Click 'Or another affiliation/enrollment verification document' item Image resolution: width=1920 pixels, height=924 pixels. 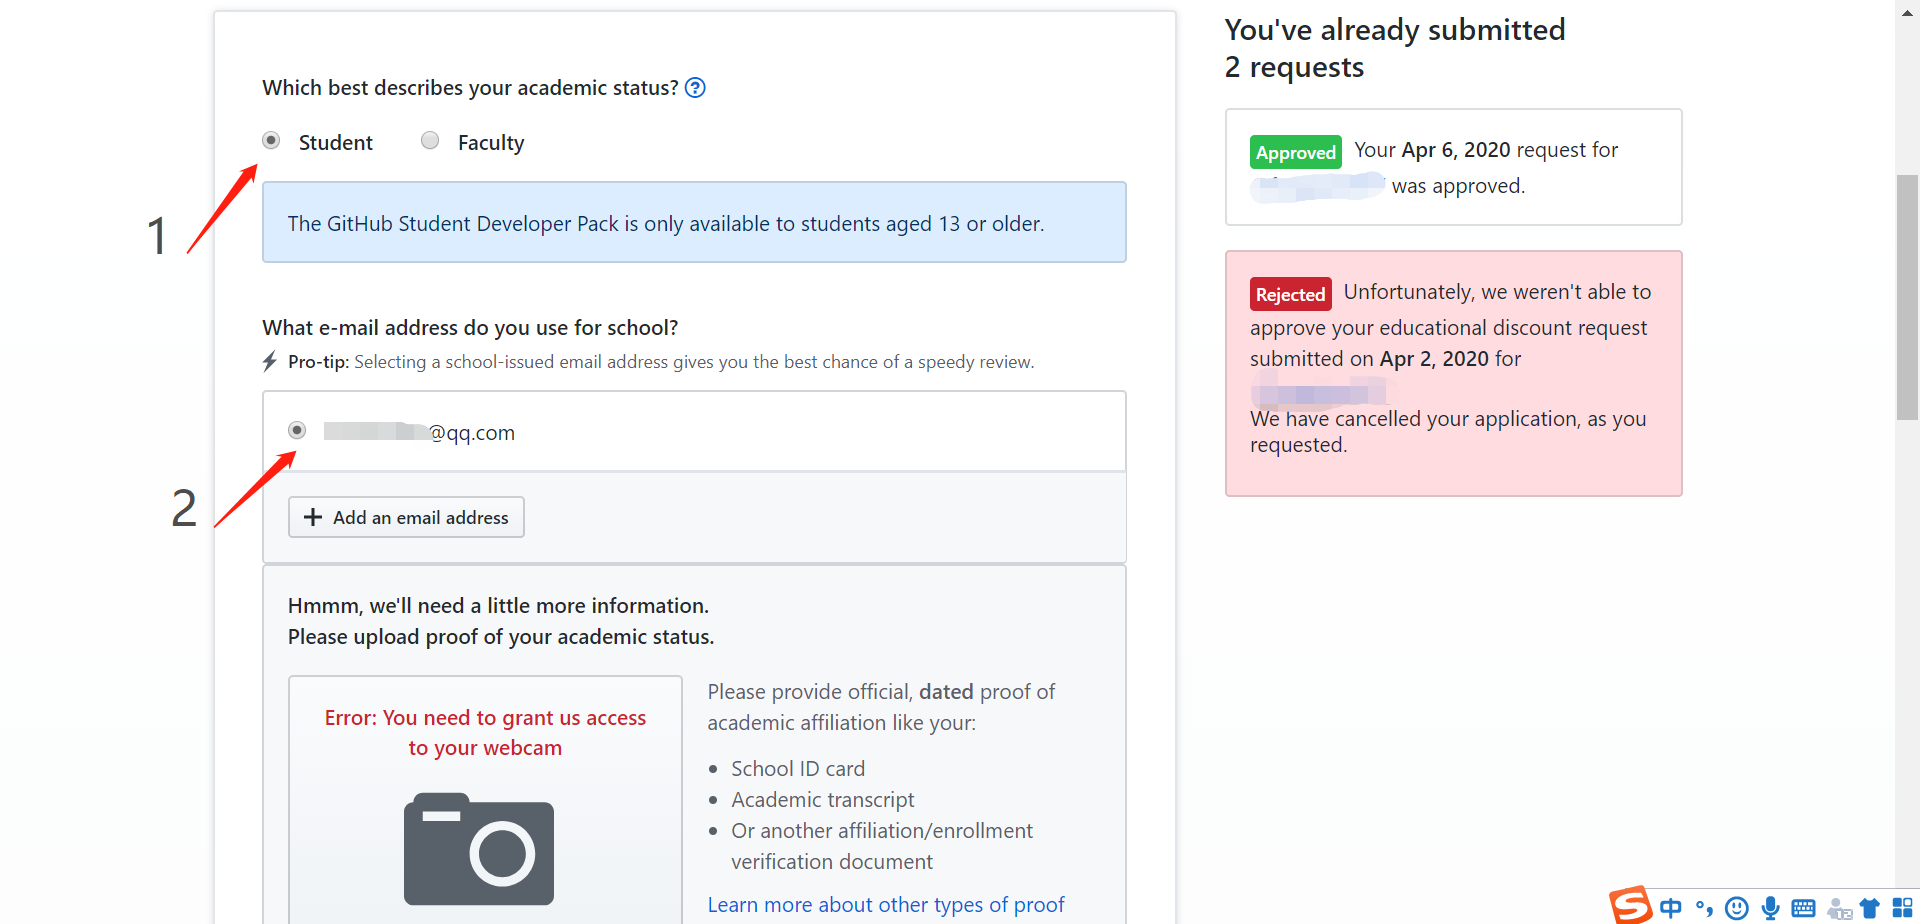[x=882, y=846]
